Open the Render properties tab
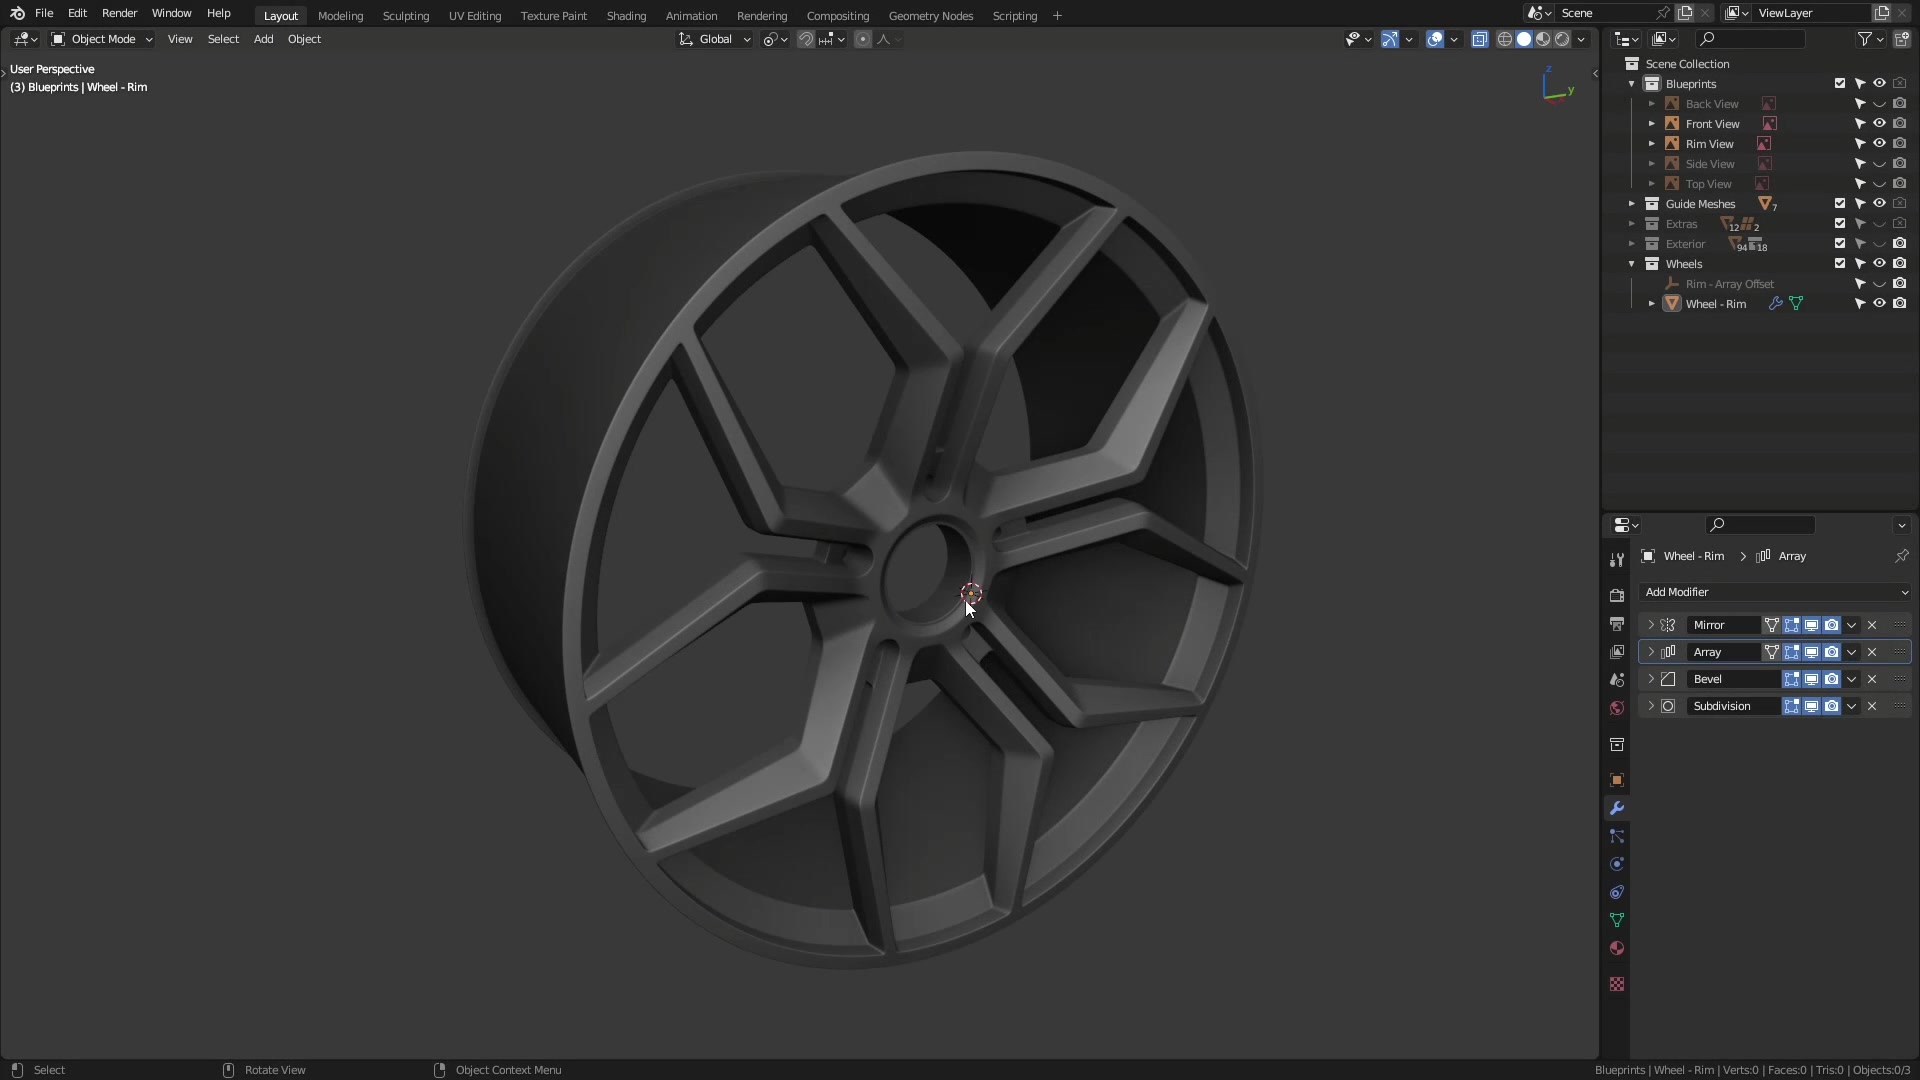The height and width of the screenshot is (1080, 1920). tap(1616, 595)
